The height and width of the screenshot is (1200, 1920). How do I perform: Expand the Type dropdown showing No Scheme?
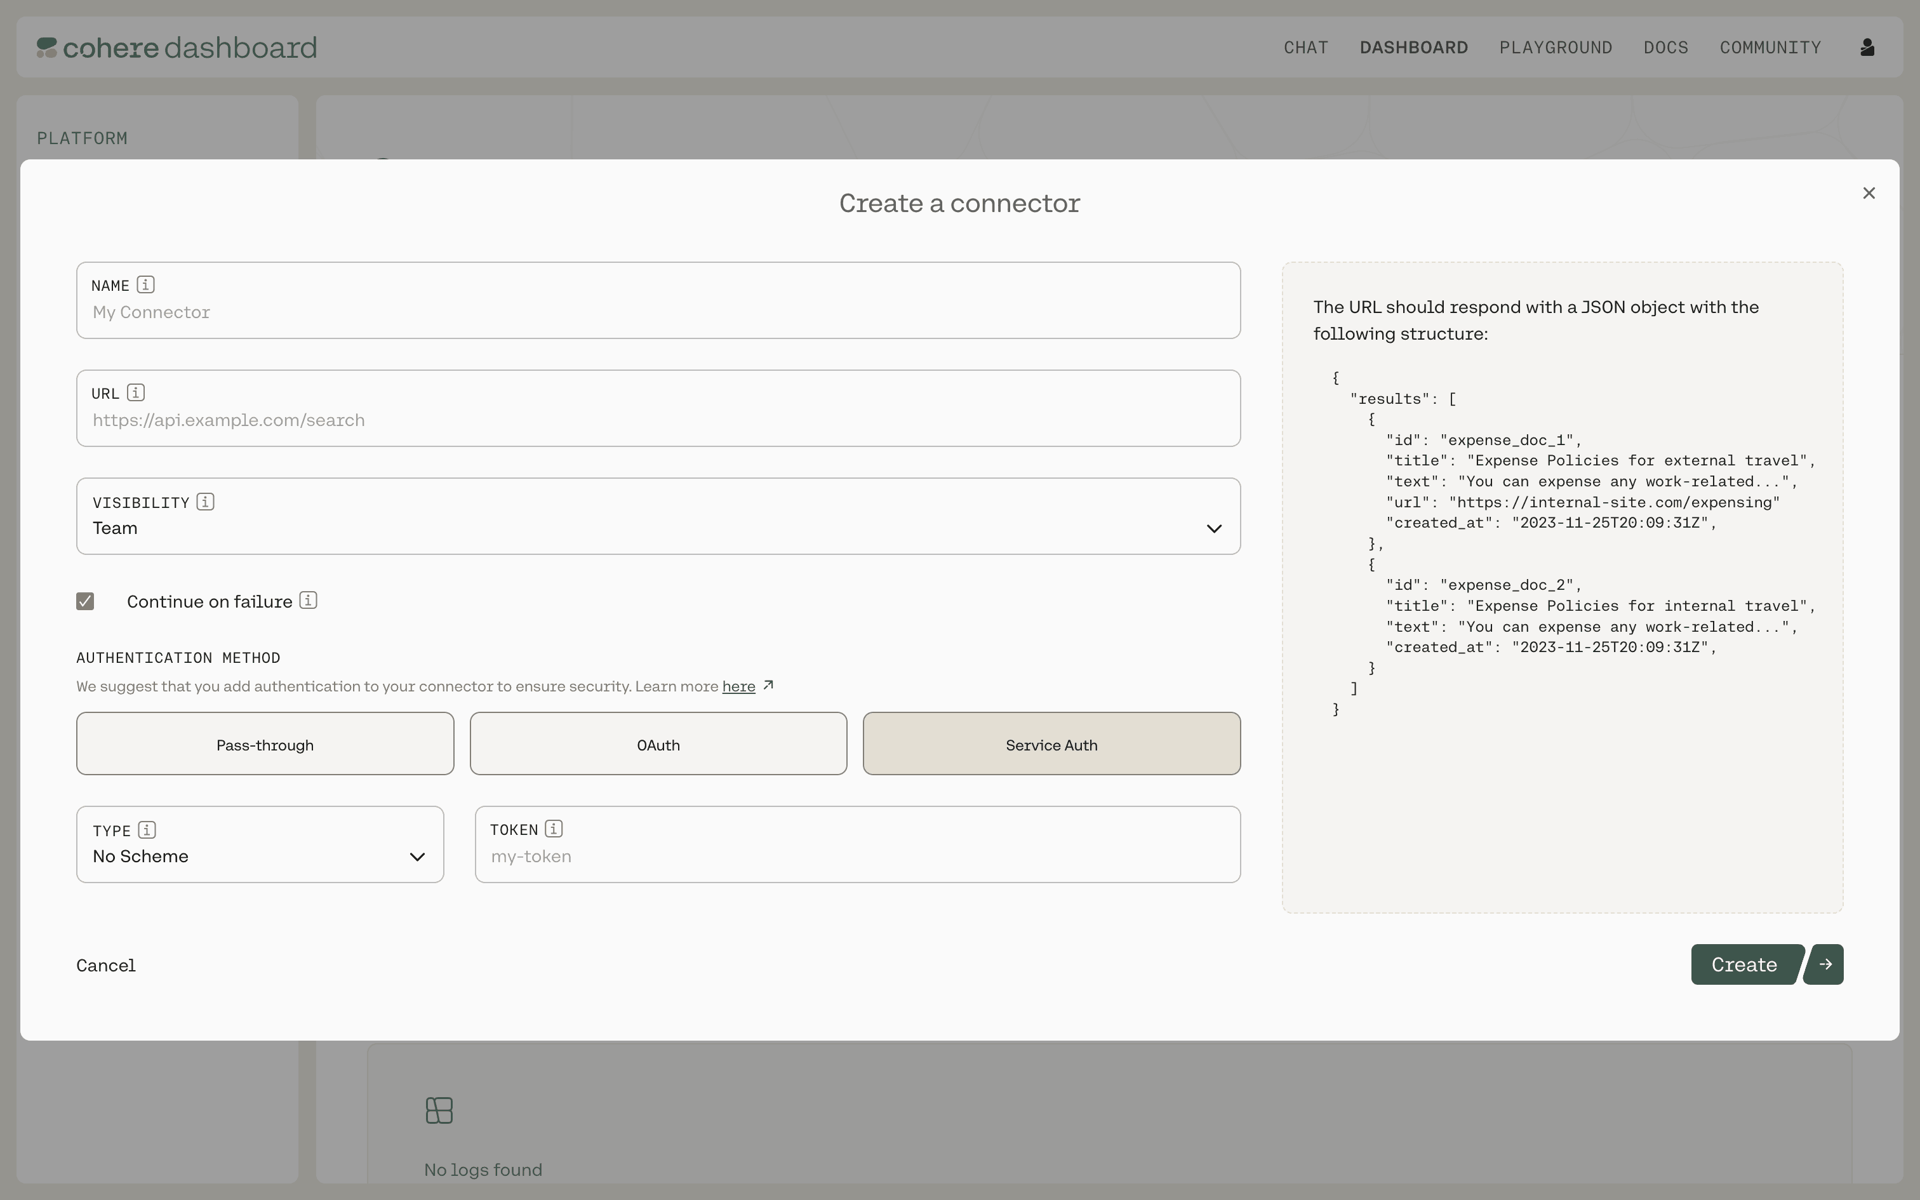(260, 844)
